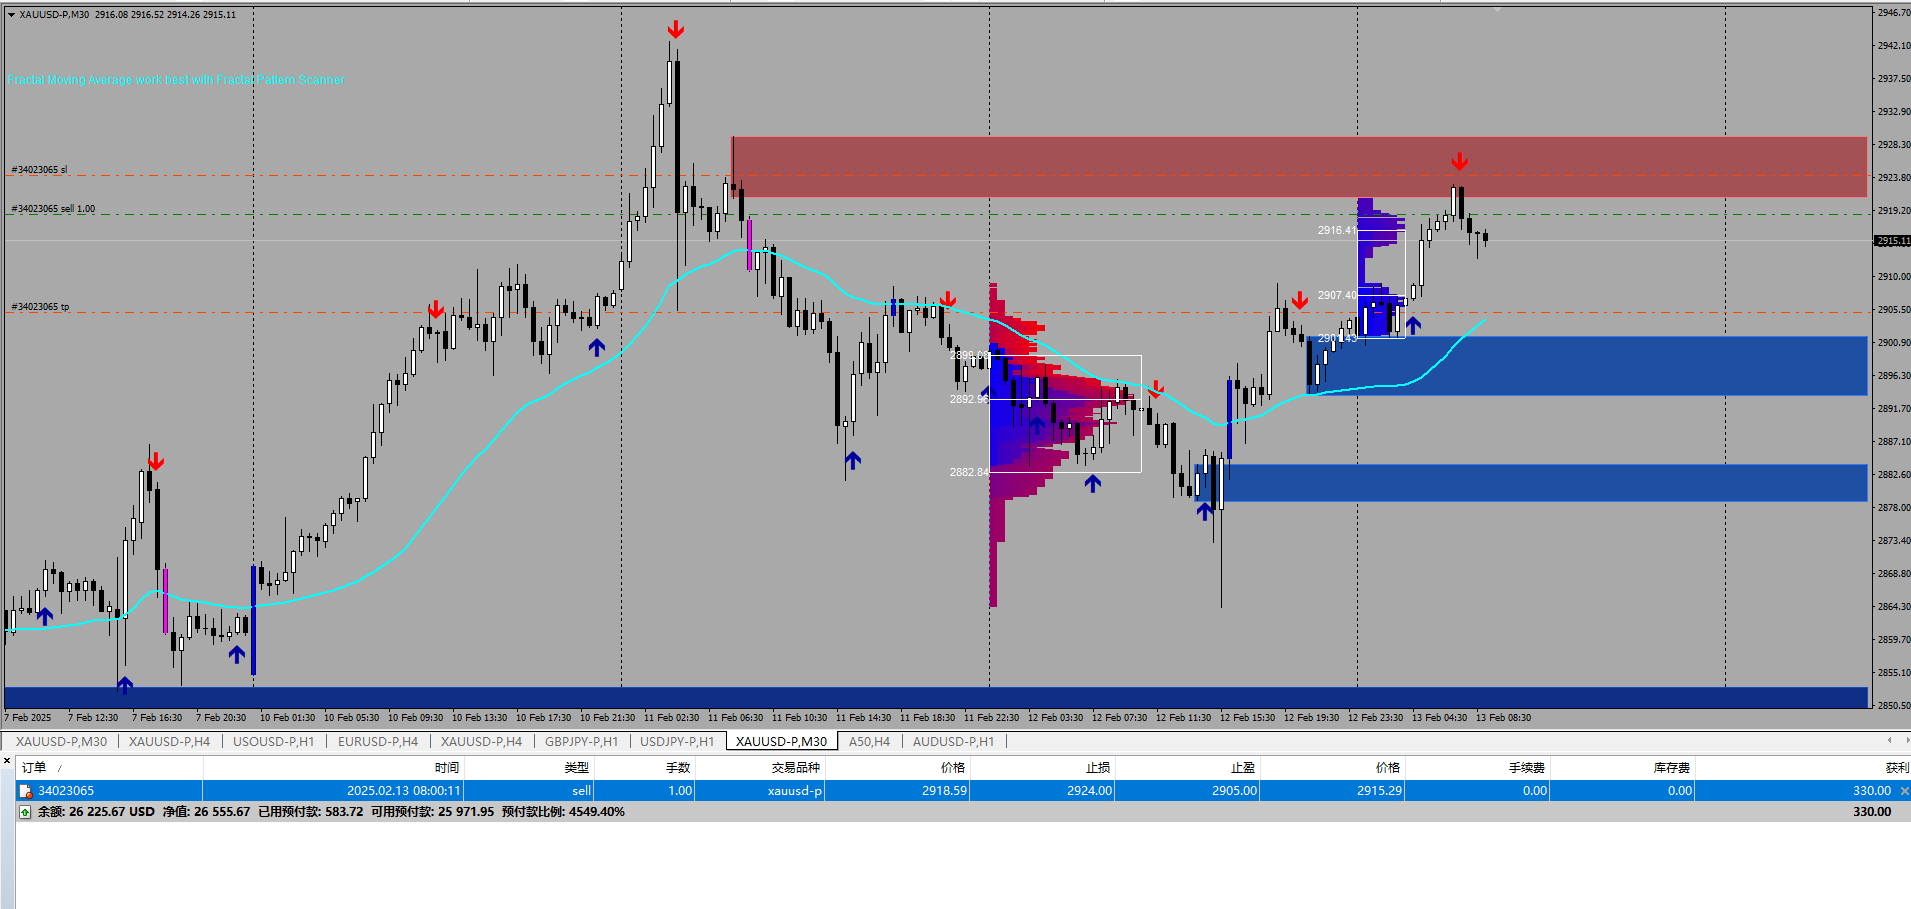The image size is (1911, 909).
Task: Open the GBPJPY-P,H1 chart tab
Action: pos(581,742)
